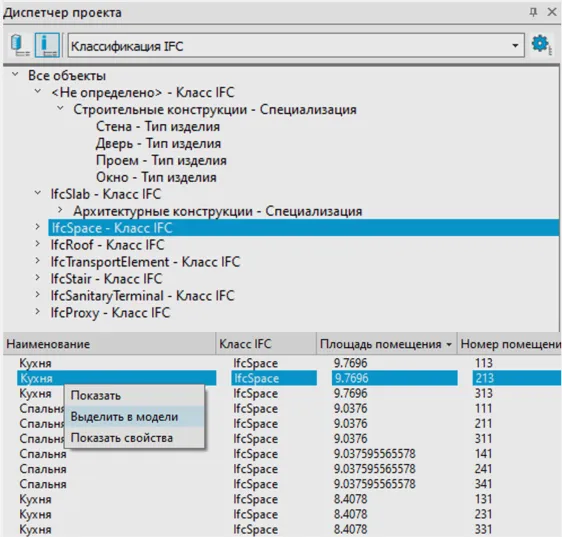This screenshot has height=537, width=562.
Task: Expand the IfcTransportElement class node
Action: (x=37, y=261)
